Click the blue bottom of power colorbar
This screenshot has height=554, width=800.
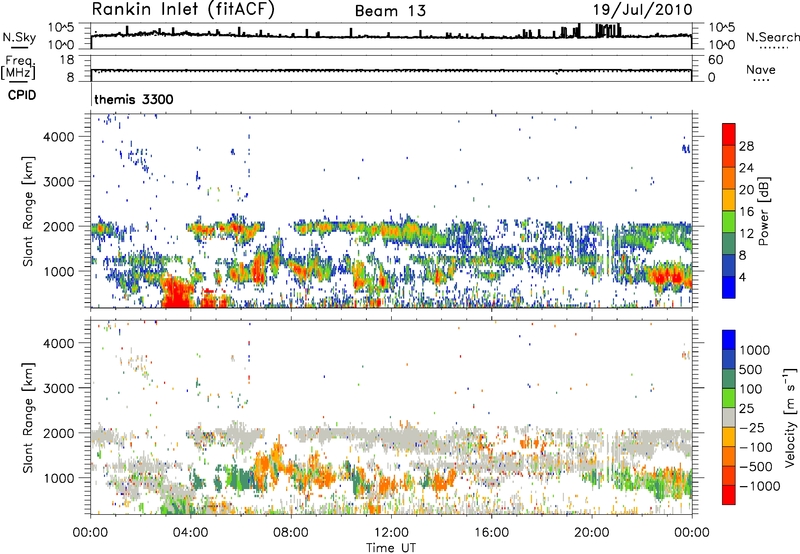pyautogui.click(x=729, y=287)
